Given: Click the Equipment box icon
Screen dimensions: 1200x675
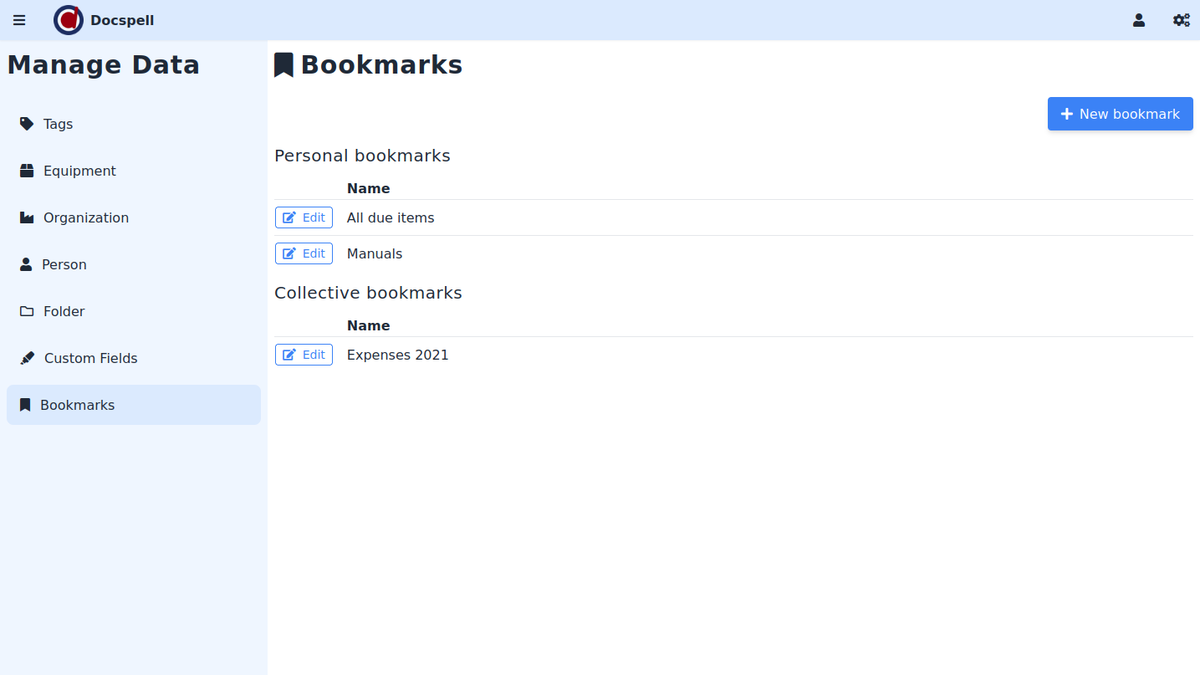Looking at the screenshot, I should (x=27, y=171).
